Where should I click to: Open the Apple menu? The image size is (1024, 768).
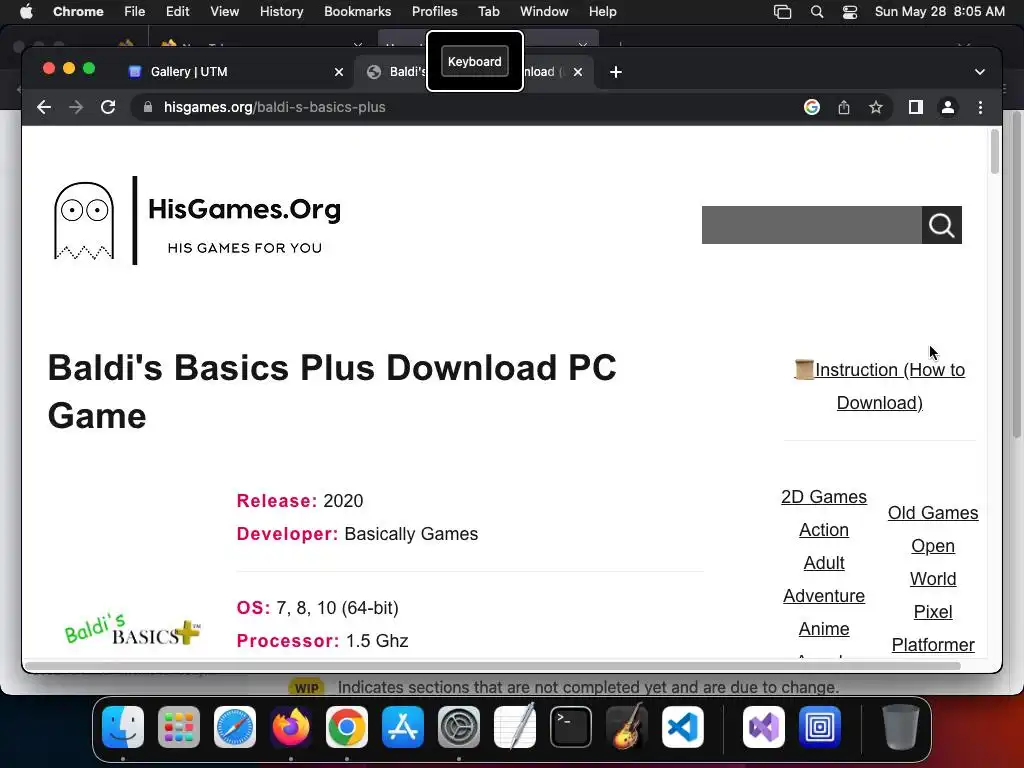point(26,12)
